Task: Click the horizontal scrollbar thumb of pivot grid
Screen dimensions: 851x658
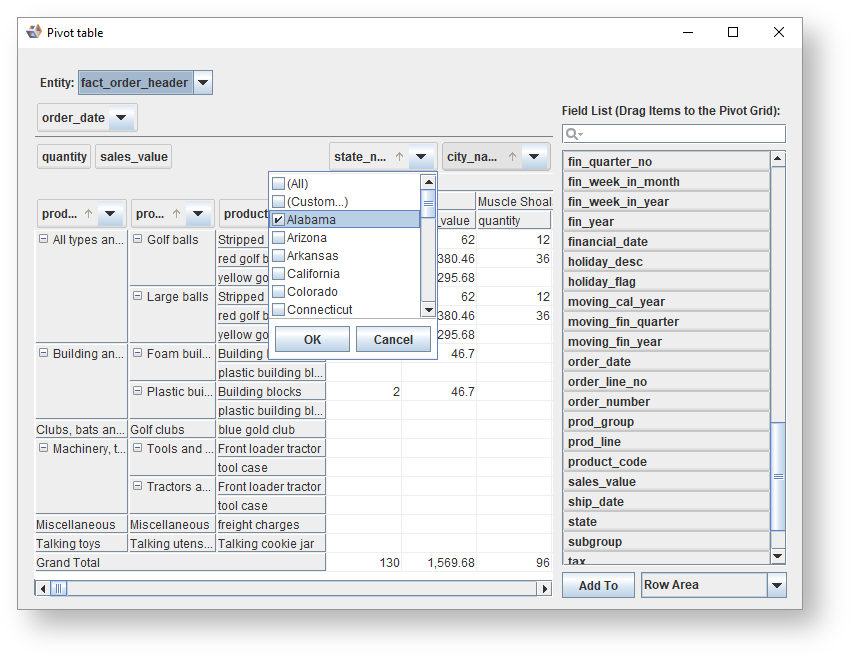Action: click(x=59, y=589)
